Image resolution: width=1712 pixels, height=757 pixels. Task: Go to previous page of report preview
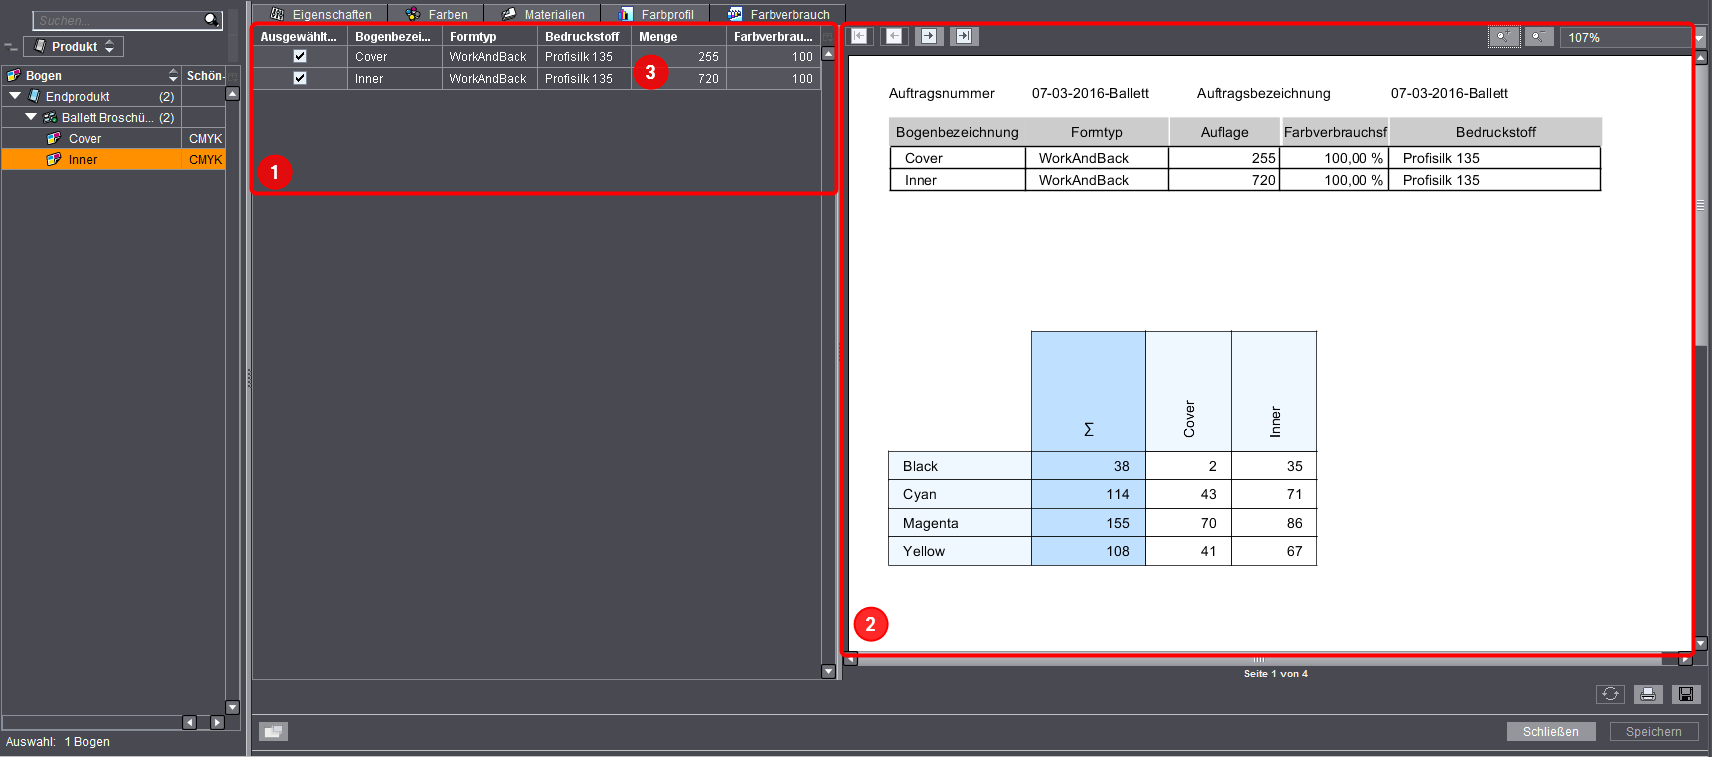pos(894,36)
